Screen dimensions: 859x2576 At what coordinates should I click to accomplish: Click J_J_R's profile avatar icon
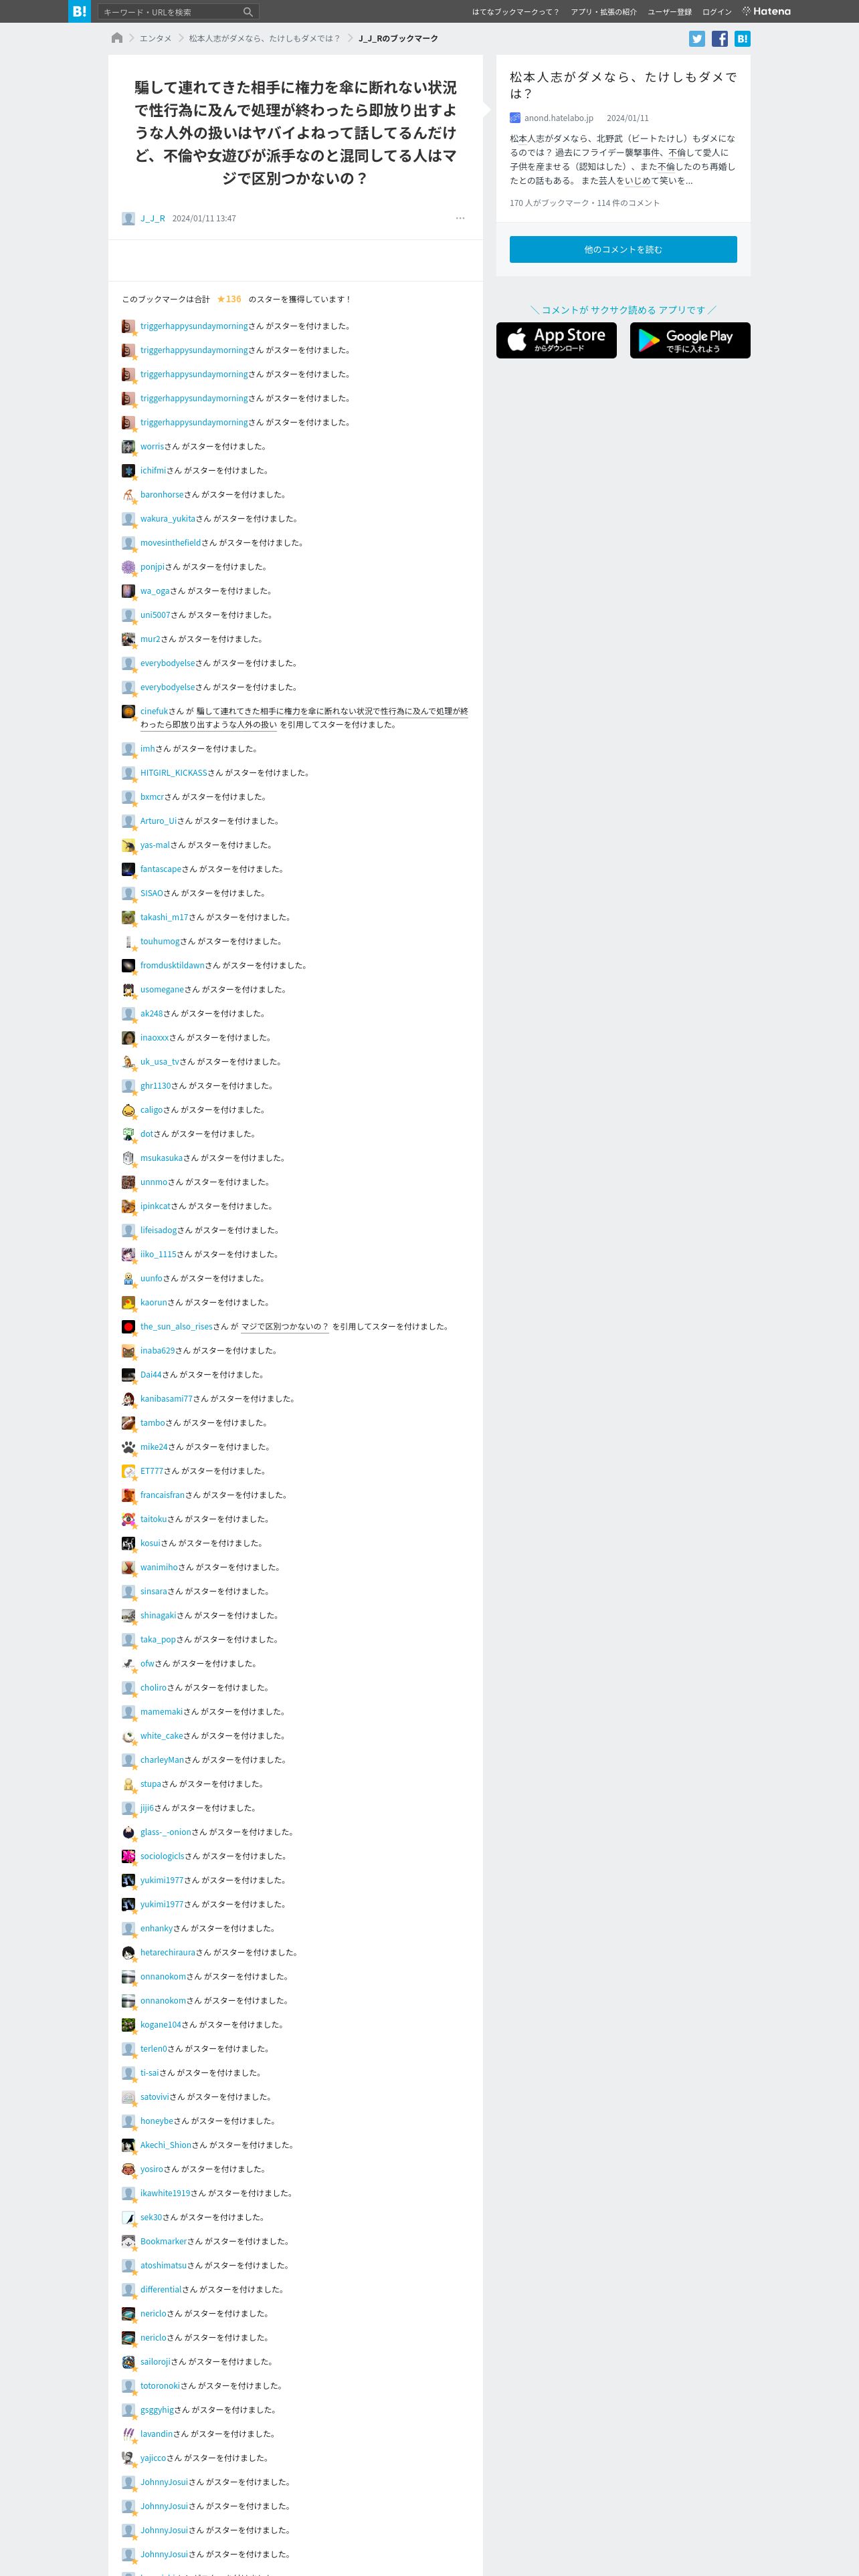coord(128,218)
